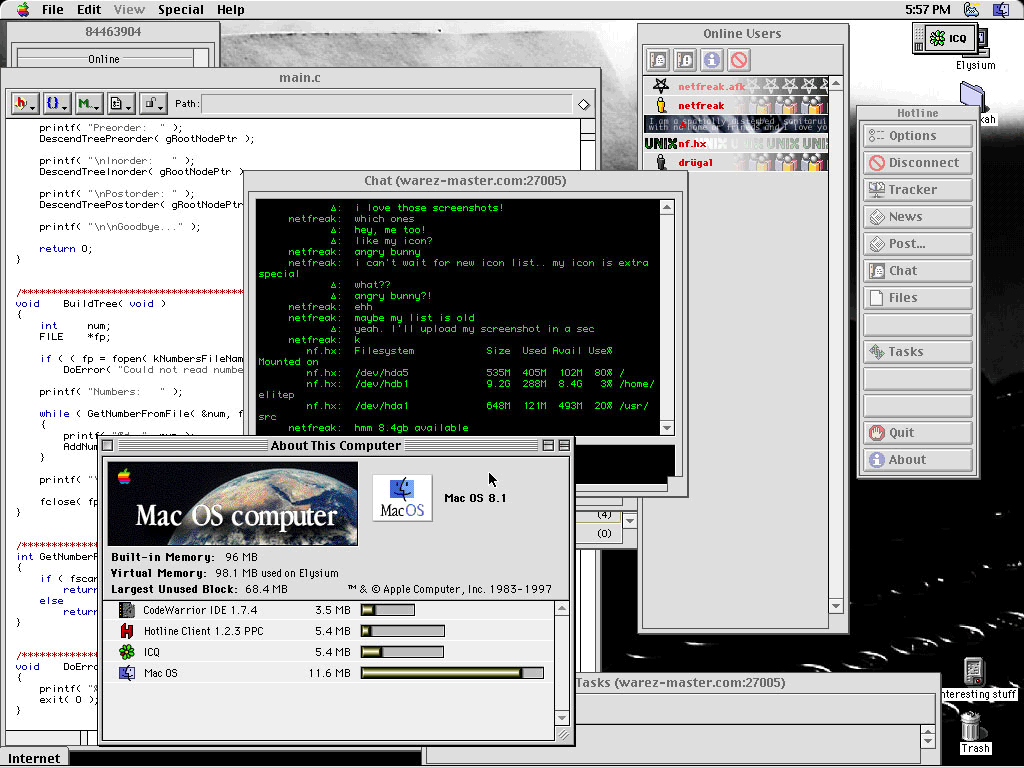Click the red kick user icon

click(x=739, y=60)
